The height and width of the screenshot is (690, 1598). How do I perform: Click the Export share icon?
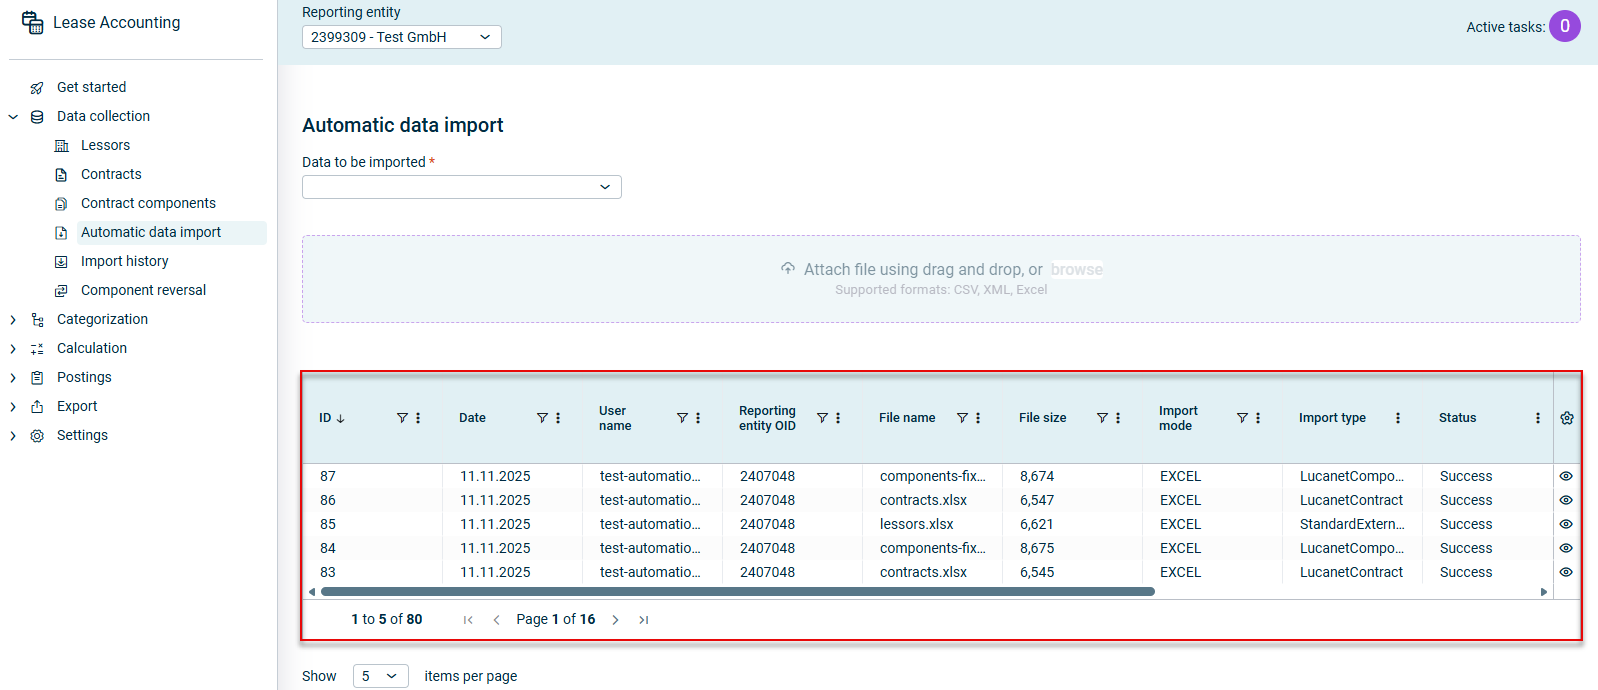tap(37, 407)
